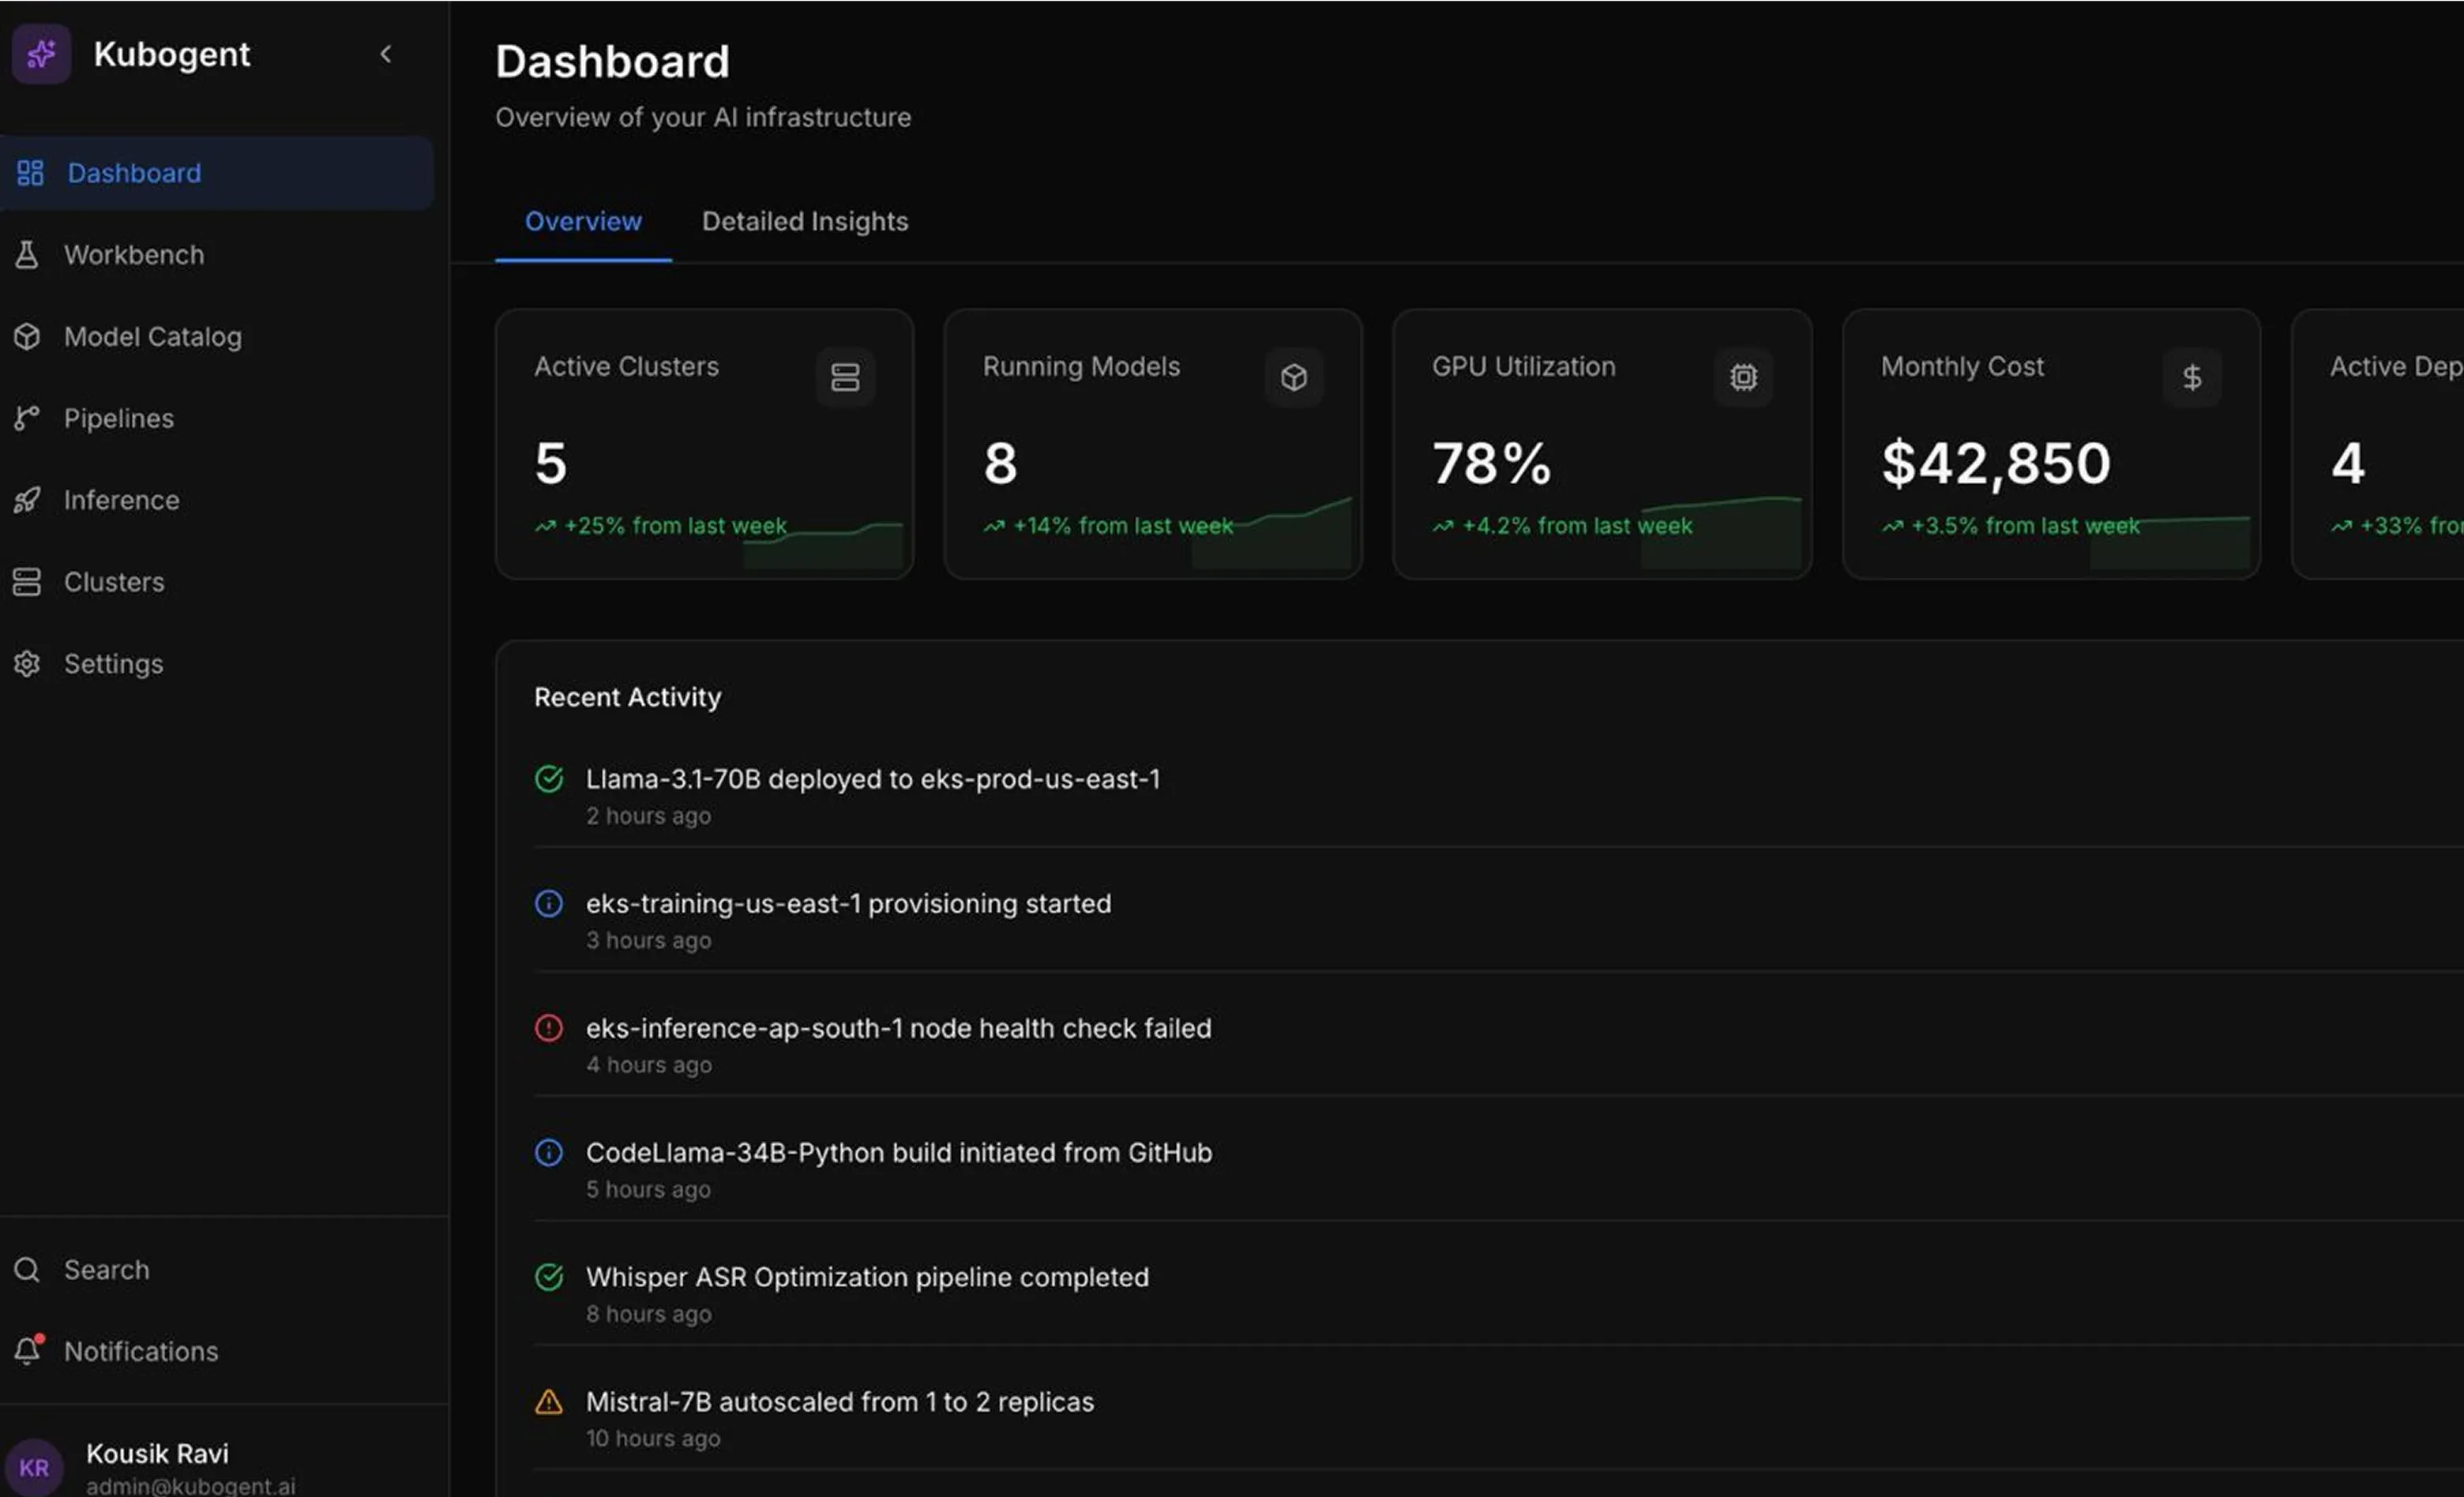Click the Kousik Ravi user avatar

[34, 1467]
